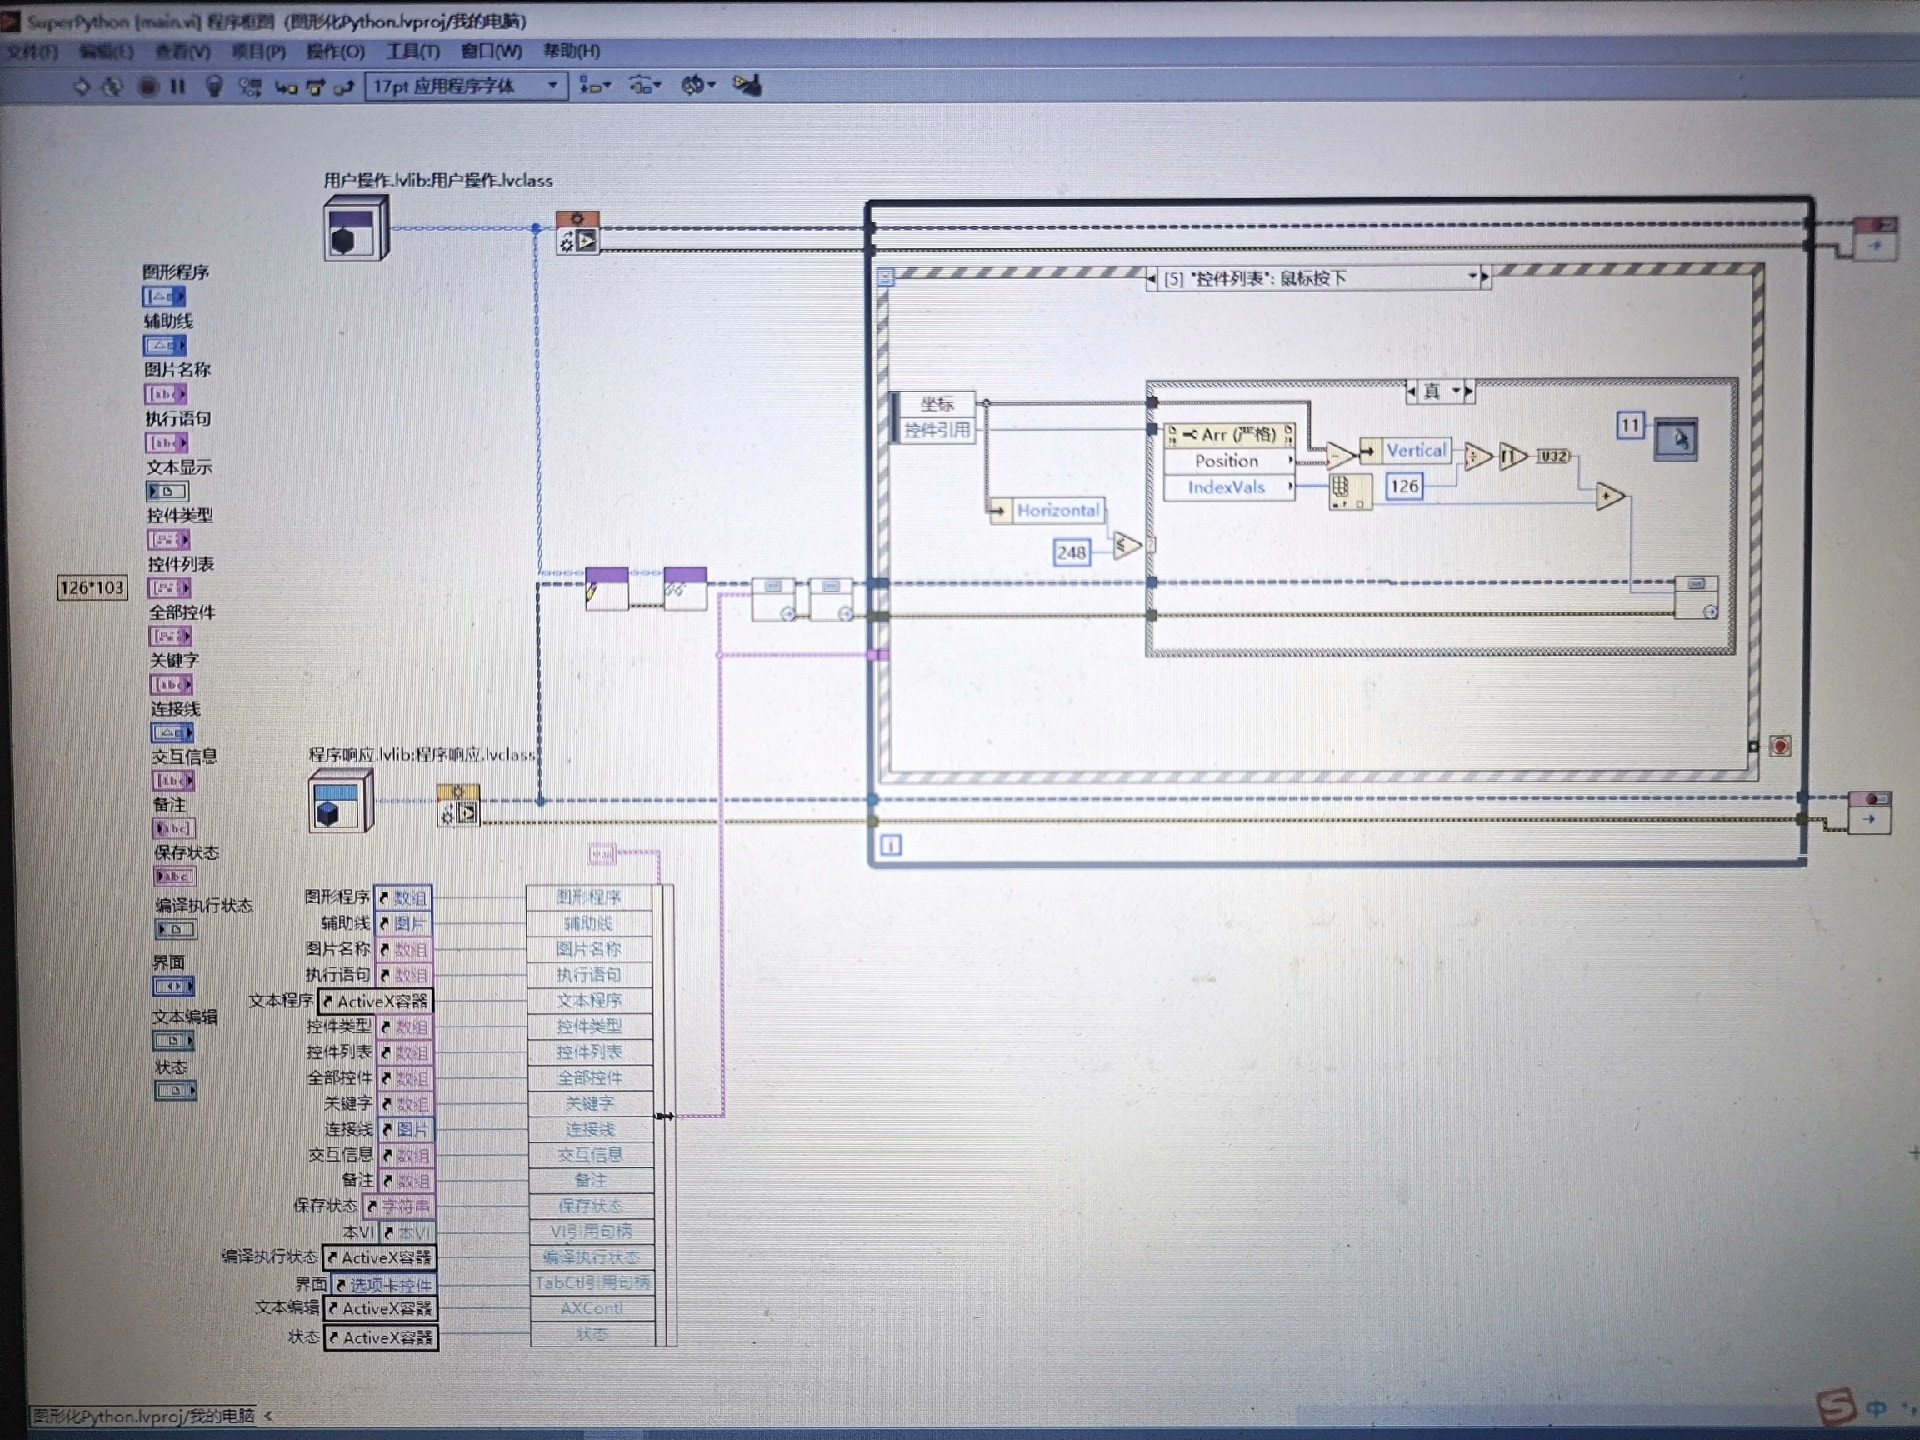Click the cursor tool icon inside the True case
The image size is (1920, 1440).
(1675, 438)
